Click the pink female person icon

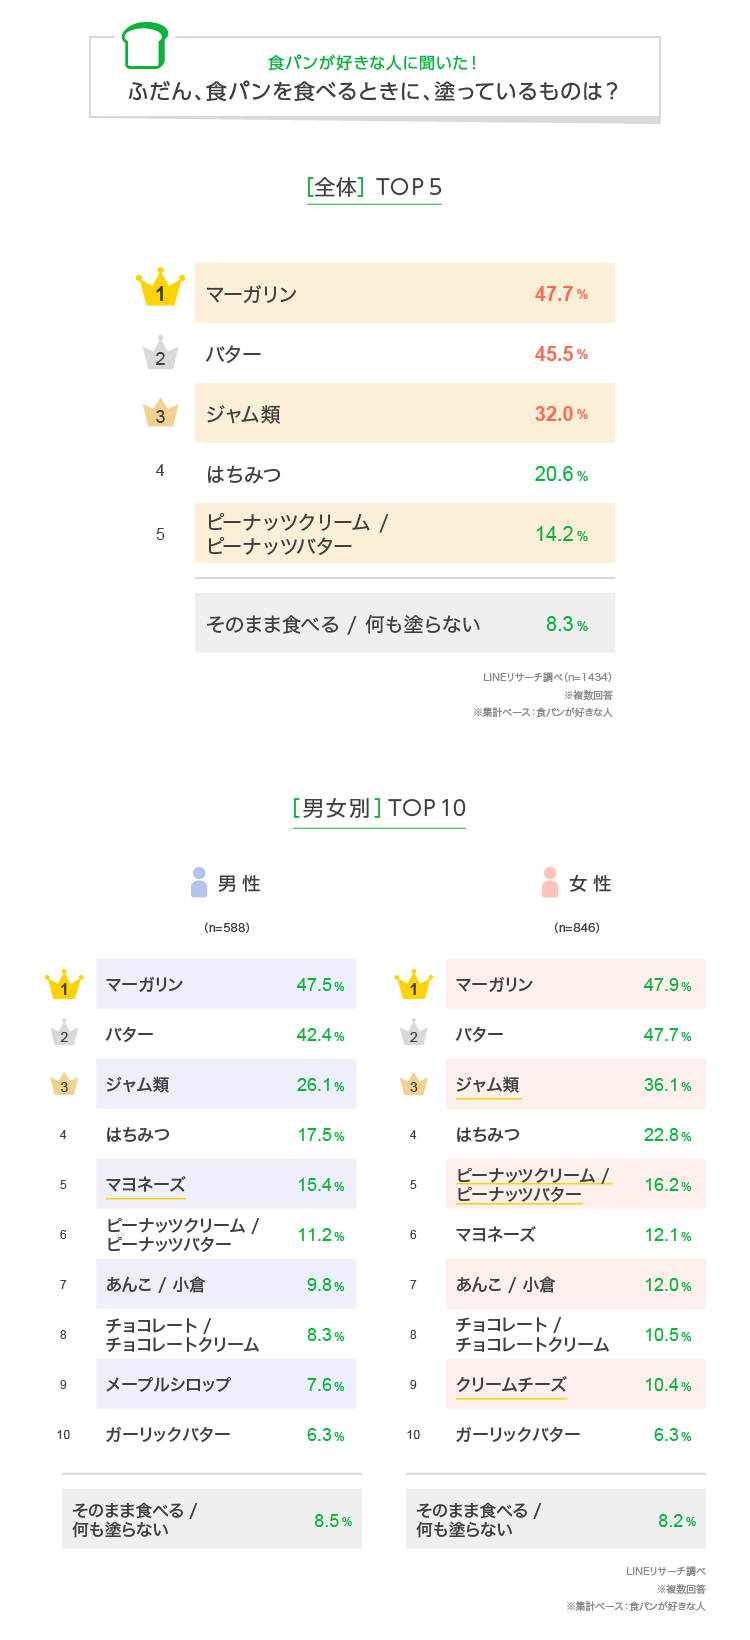coord(549,882)
